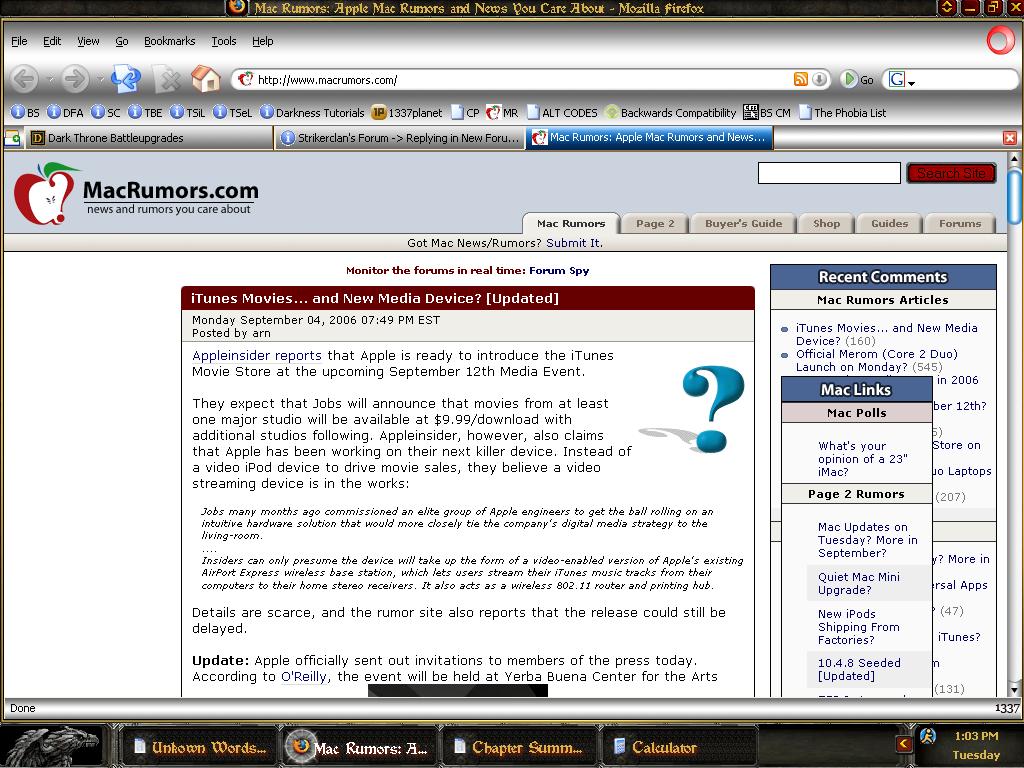Click the new tab icon left of tabs
The image size is (1024, 768).
coord(12,138)
